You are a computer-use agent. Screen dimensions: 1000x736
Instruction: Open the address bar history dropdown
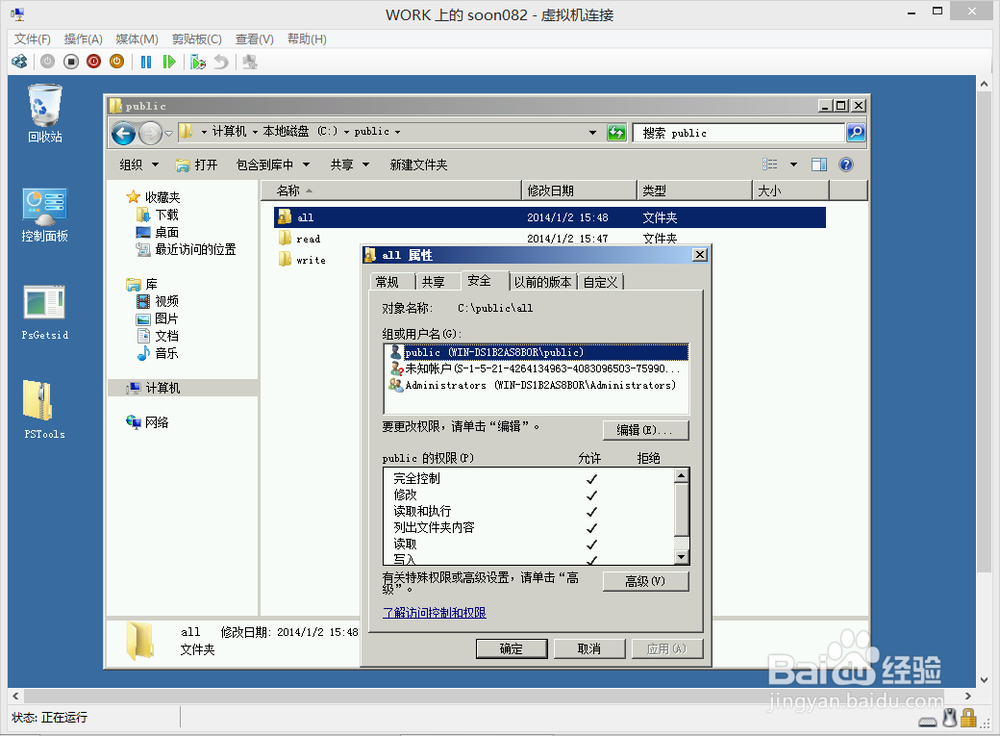(592, 133)
